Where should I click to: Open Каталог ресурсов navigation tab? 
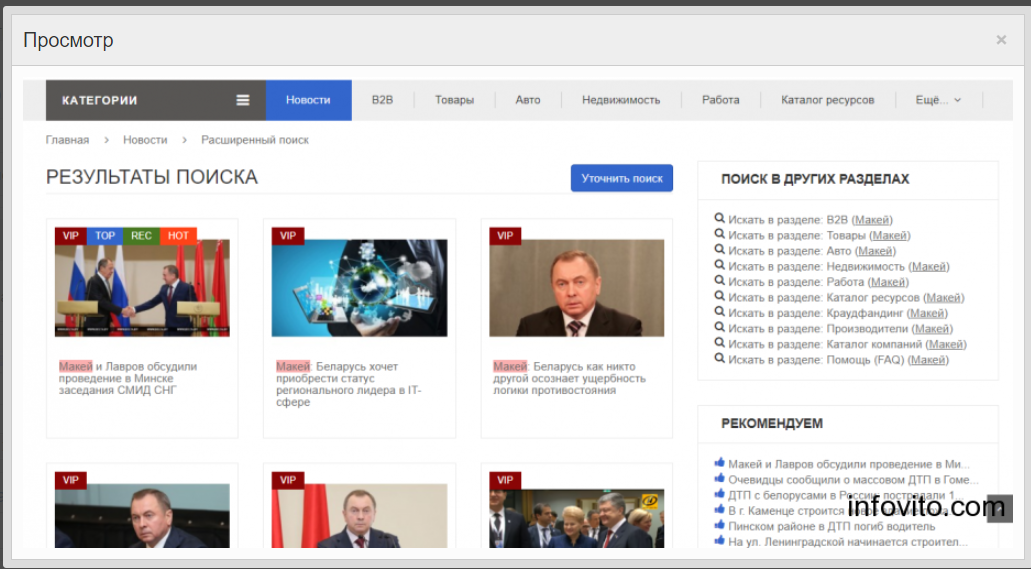click(x=828, y=100)
